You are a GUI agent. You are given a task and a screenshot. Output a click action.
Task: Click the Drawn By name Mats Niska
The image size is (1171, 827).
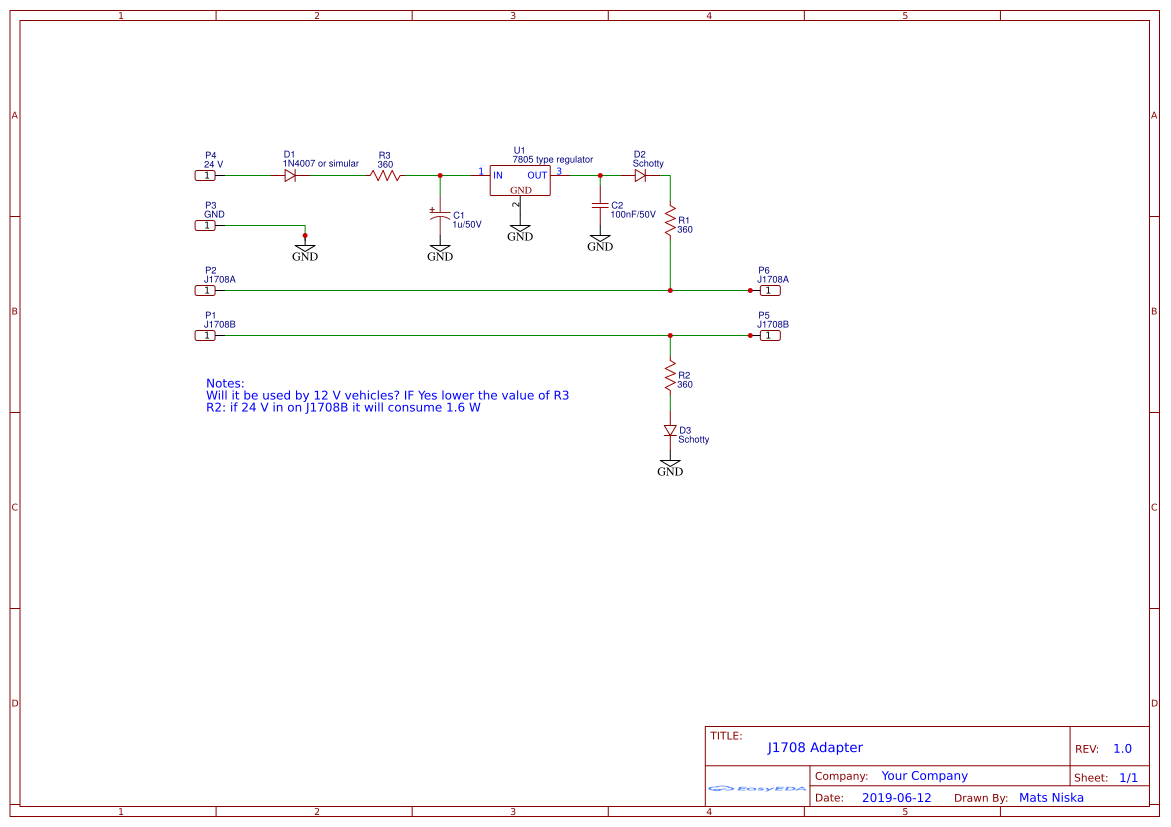pyautogui.click(x=1051, y=797)
